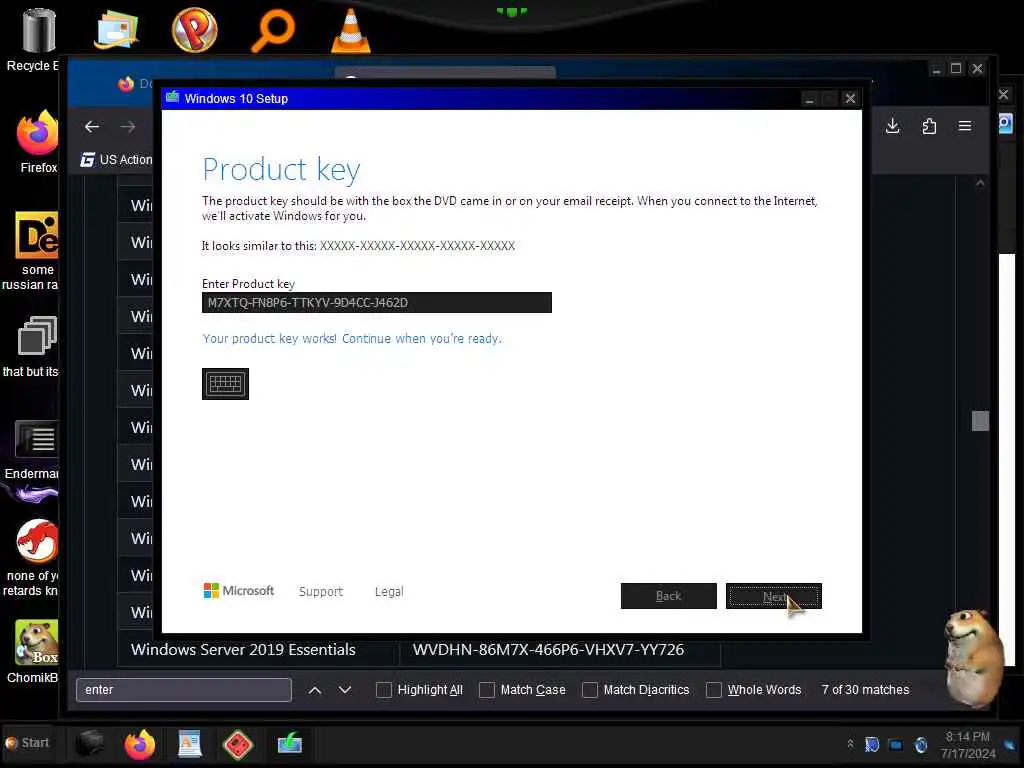The image size is (1024, 768).
Task: Enable Whole Words checkbox
Action: pyautogui.click(x=714, y=690)
